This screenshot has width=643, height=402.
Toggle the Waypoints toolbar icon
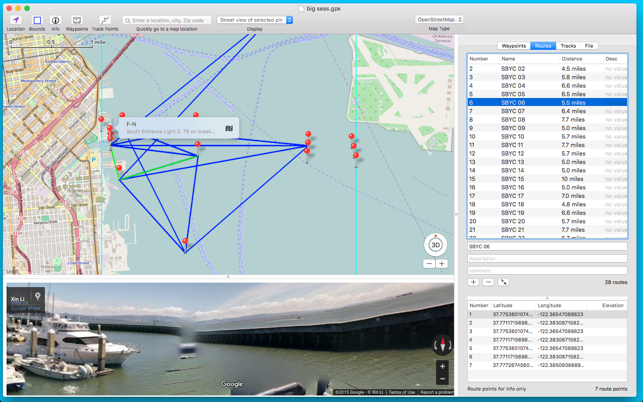77,20
